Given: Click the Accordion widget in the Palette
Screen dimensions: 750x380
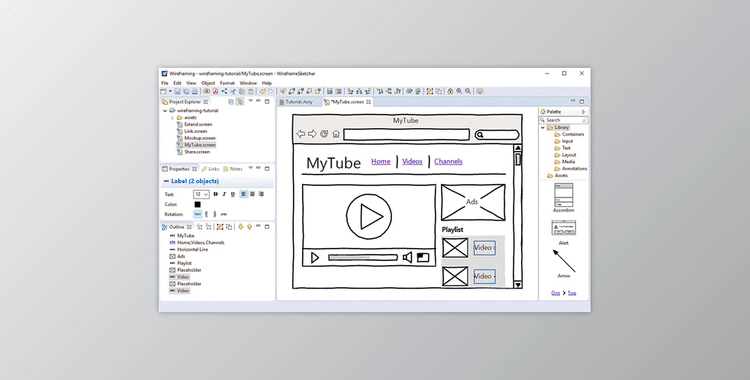Looking at the screenshot, I should pyautogui.click(x=563, y=198).
